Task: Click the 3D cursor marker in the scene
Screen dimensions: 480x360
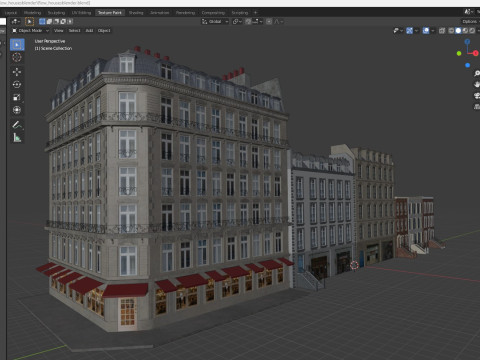Action: [354, 265]
